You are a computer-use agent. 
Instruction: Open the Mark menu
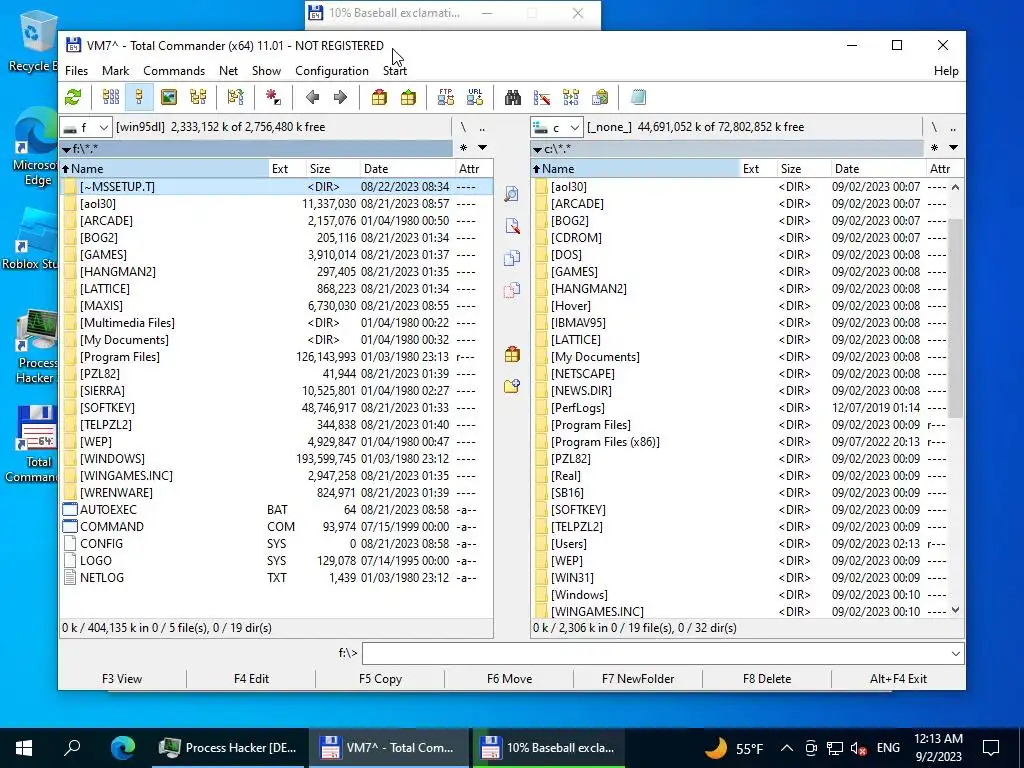[116, 71]
